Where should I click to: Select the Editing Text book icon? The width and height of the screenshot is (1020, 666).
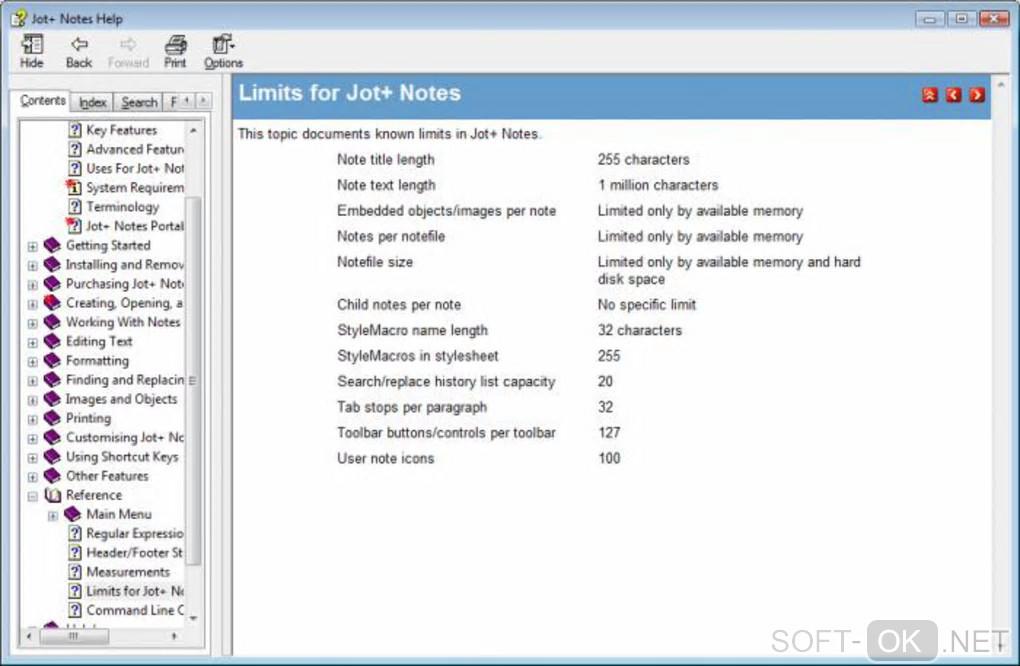(x=52, y=341)
